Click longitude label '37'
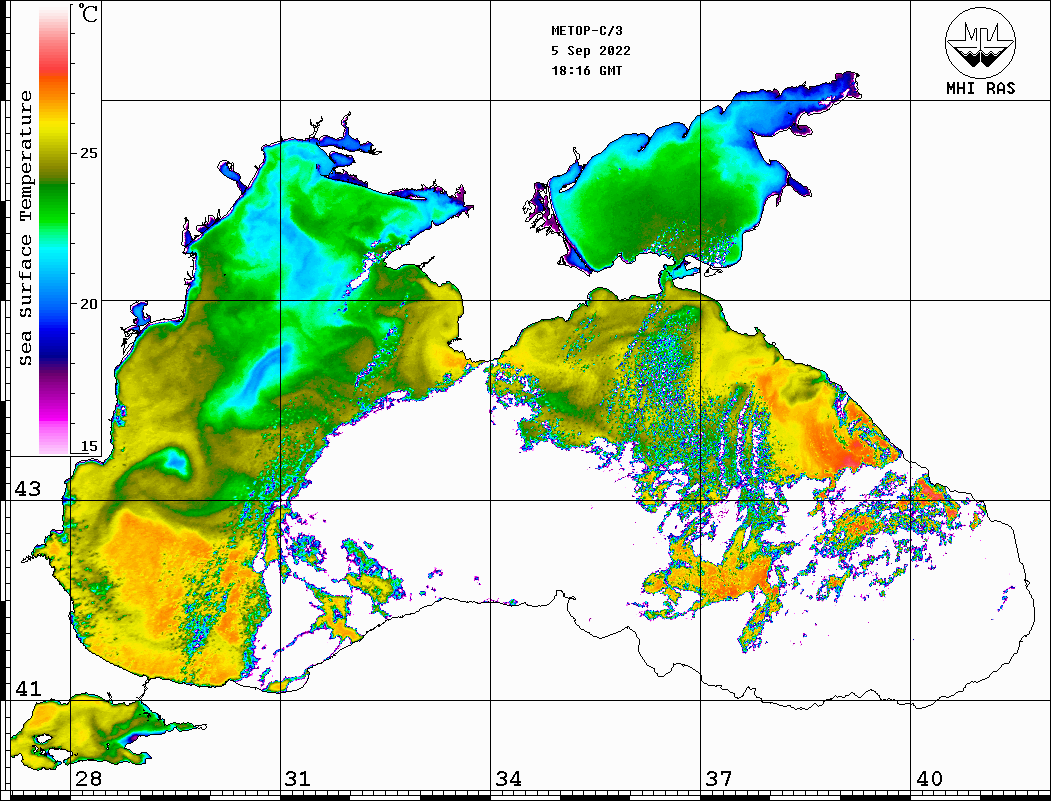 click(719, 778)
